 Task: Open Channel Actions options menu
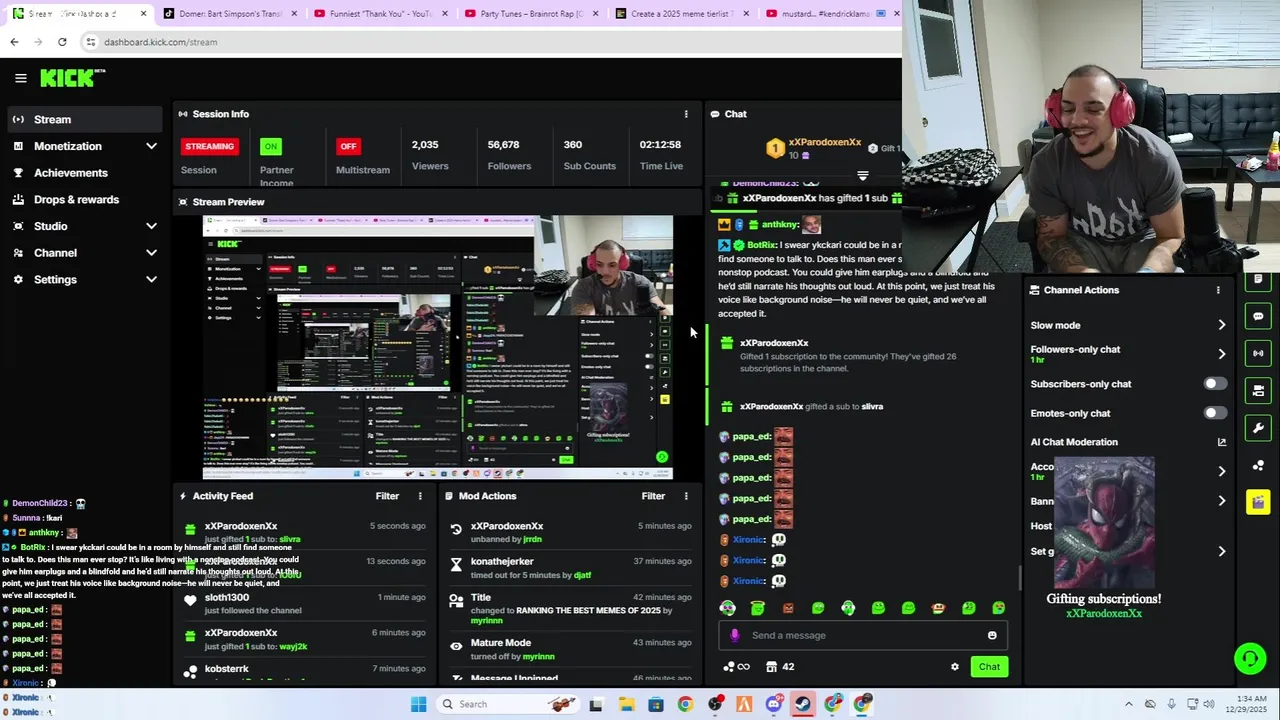(x=1218, y=290)
